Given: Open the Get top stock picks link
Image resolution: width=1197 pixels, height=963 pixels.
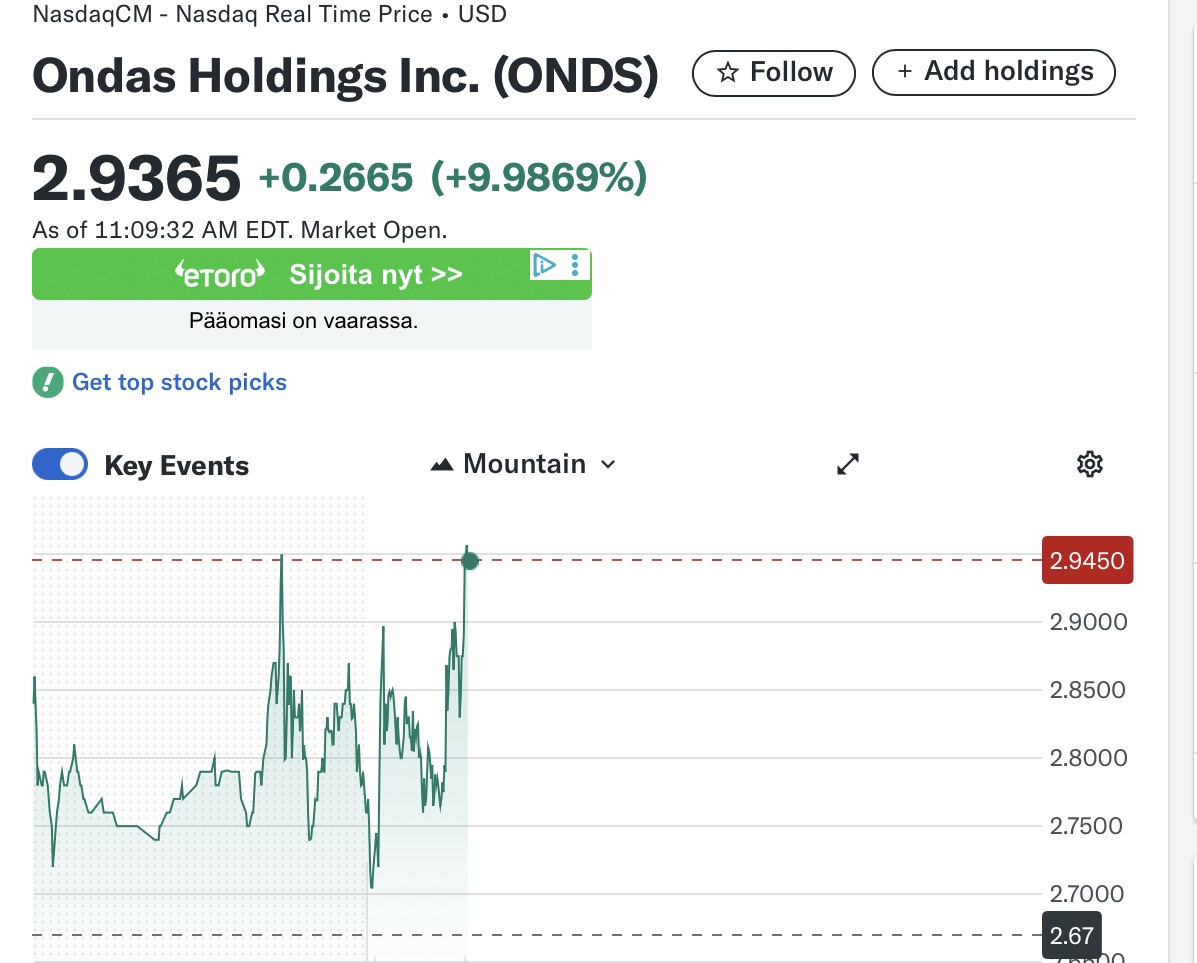Looking at the screenshot, I should 179,382.
